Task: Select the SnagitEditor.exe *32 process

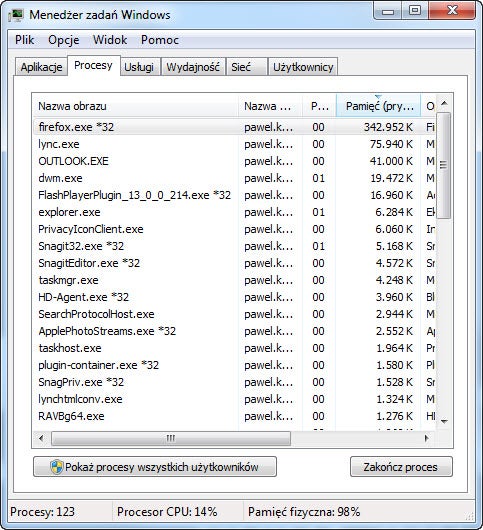Action: (x=235, y=263)
